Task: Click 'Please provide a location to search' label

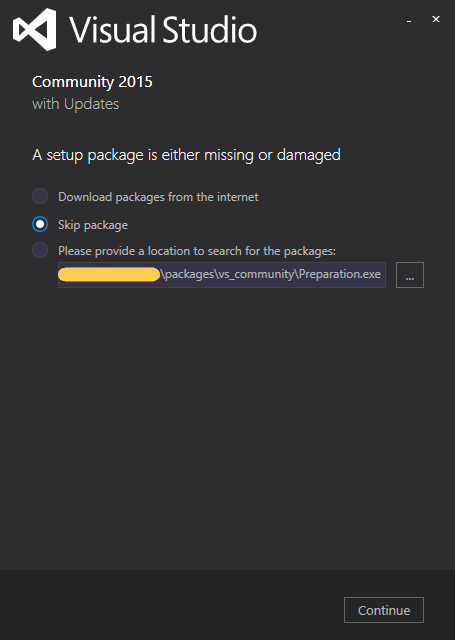Action: pyautogui.click(x=197, y=251)
